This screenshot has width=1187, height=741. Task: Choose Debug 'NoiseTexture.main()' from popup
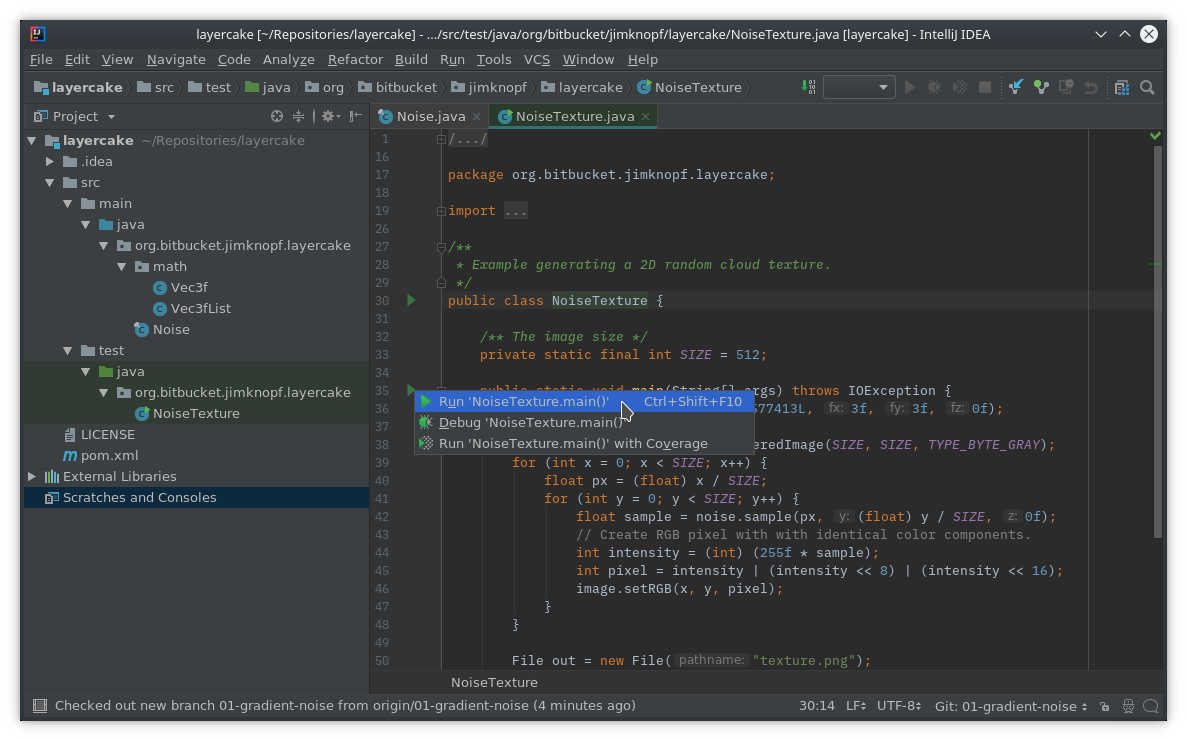click(584, 422)
